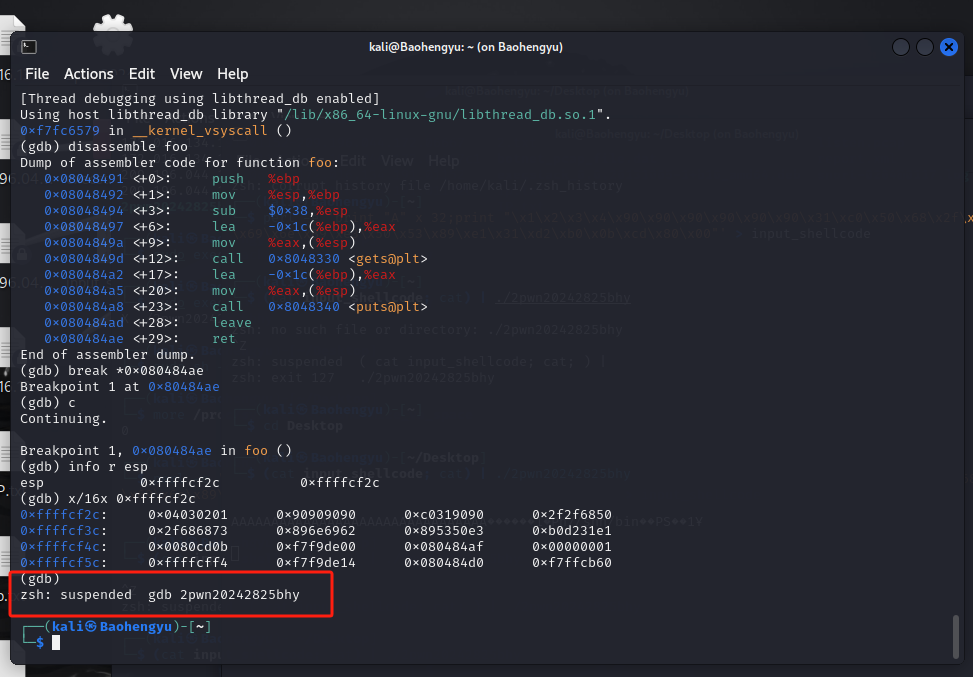Click memory value 0x2f2f6850
The image size is (973, 677).
[x=572, y=515]
